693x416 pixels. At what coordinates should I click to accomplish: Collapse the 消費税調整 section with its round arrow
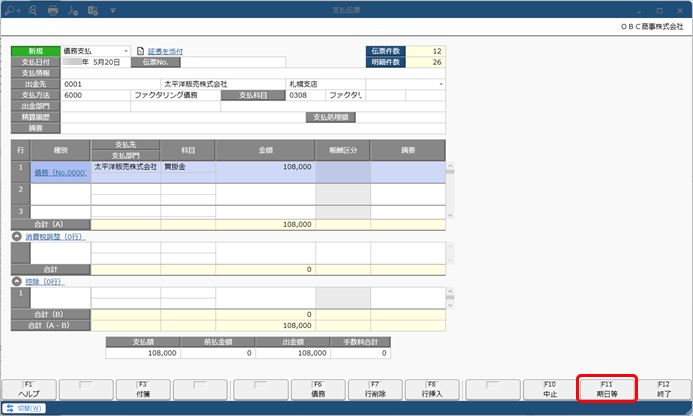[x=17, y=237]
